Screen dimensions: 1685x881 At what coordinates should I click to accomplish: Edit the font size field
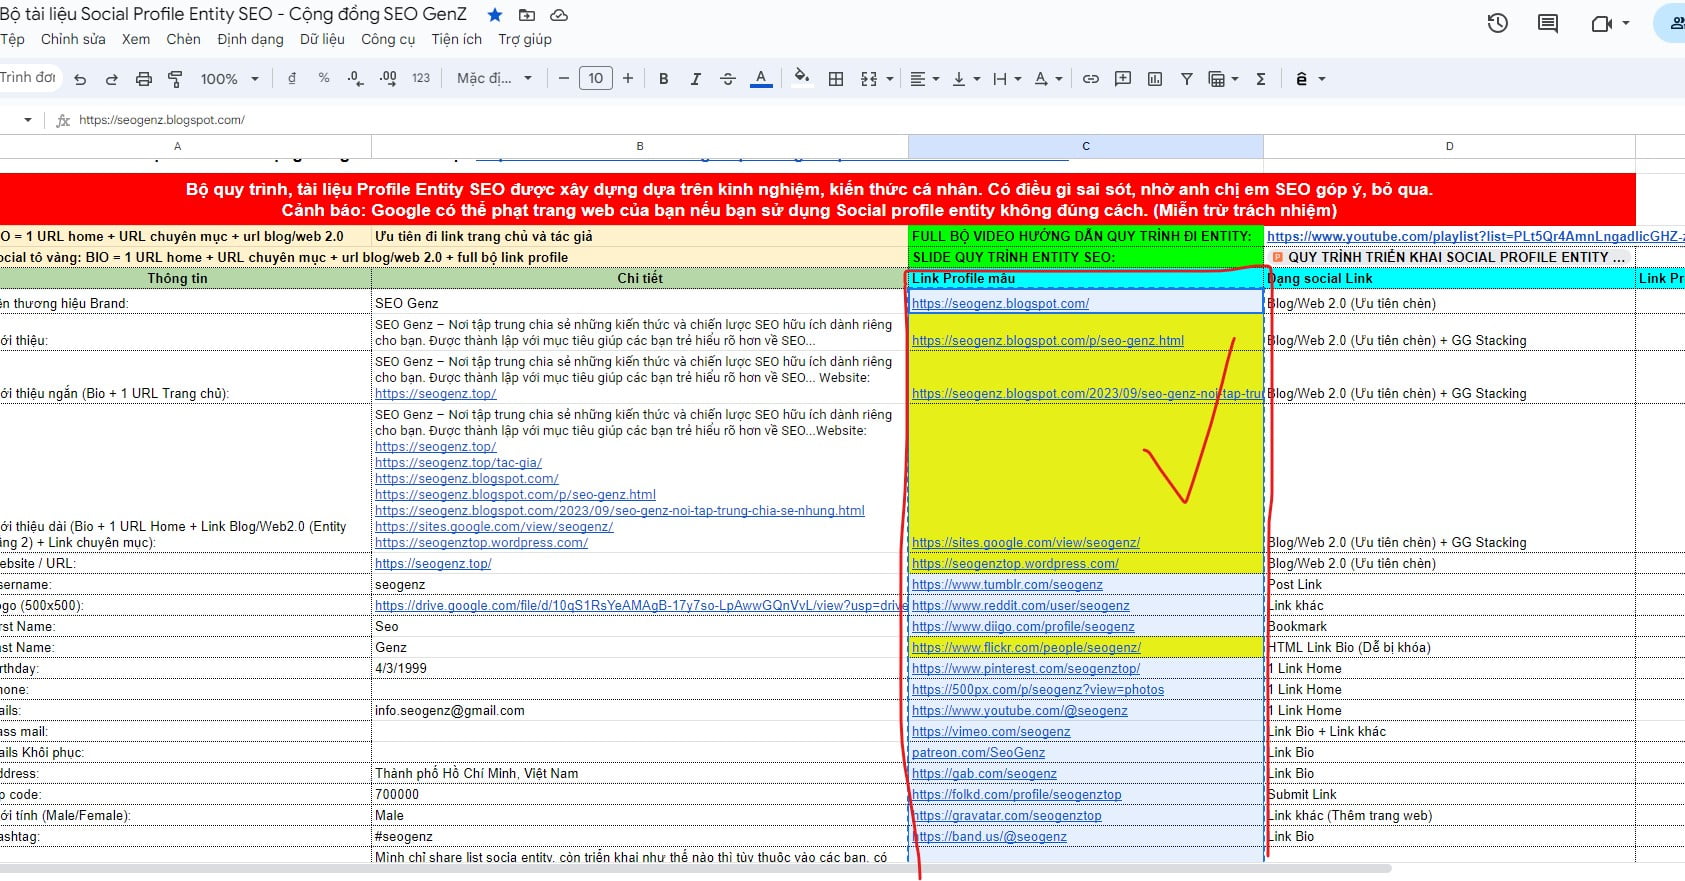coord(596,79)
